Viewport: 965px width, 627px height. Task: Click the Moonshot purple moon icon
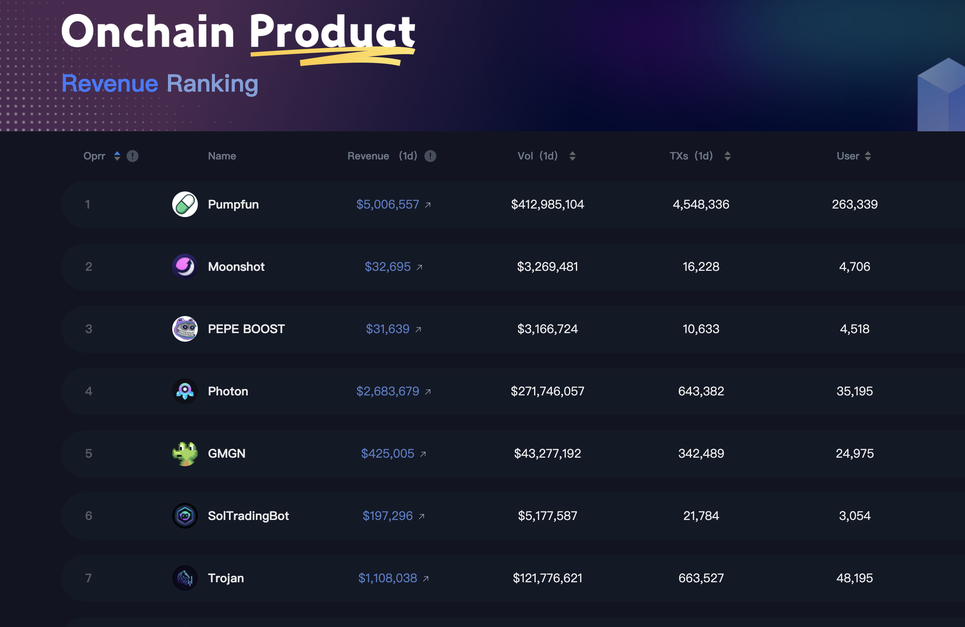click(x=185, y=266)
